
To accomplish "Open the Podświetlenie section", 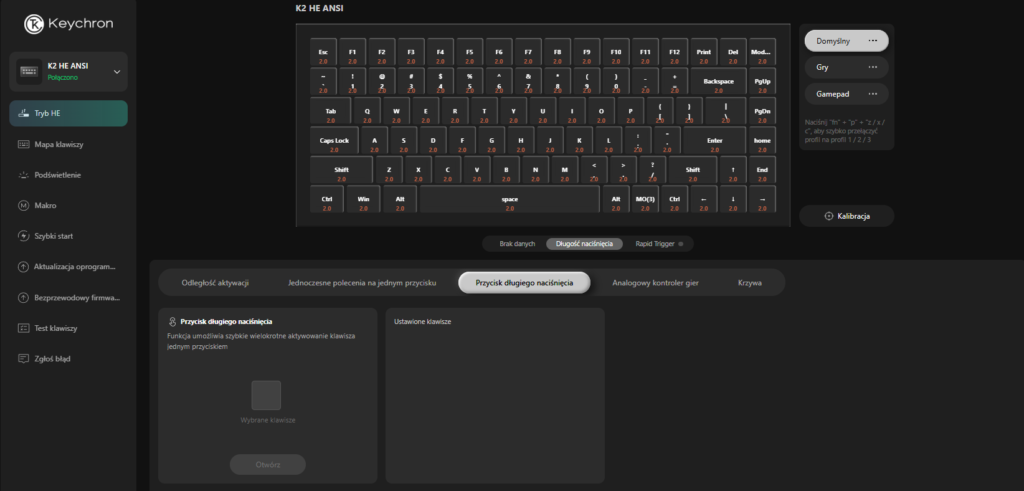I will point(69,175).
